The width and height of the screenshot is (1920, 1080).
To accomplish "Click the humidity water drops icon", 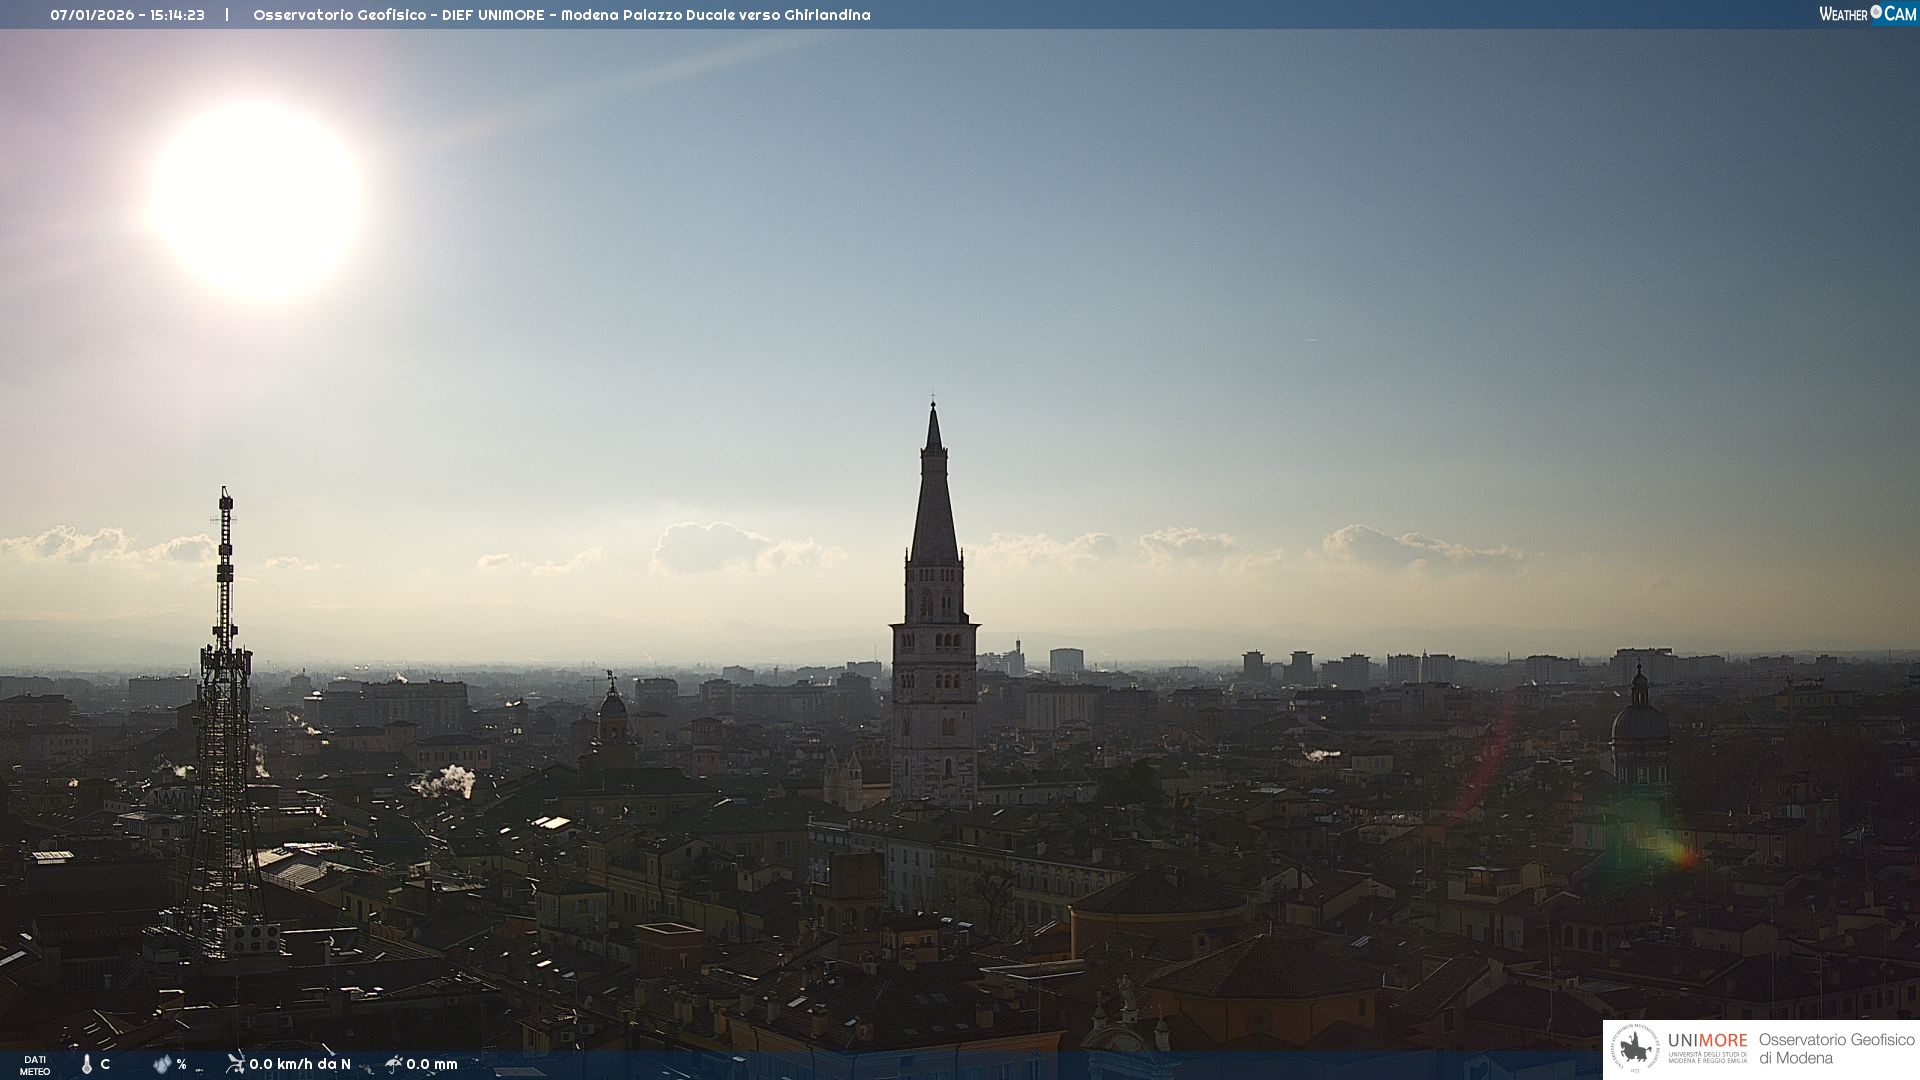I will coord(162,1064).
